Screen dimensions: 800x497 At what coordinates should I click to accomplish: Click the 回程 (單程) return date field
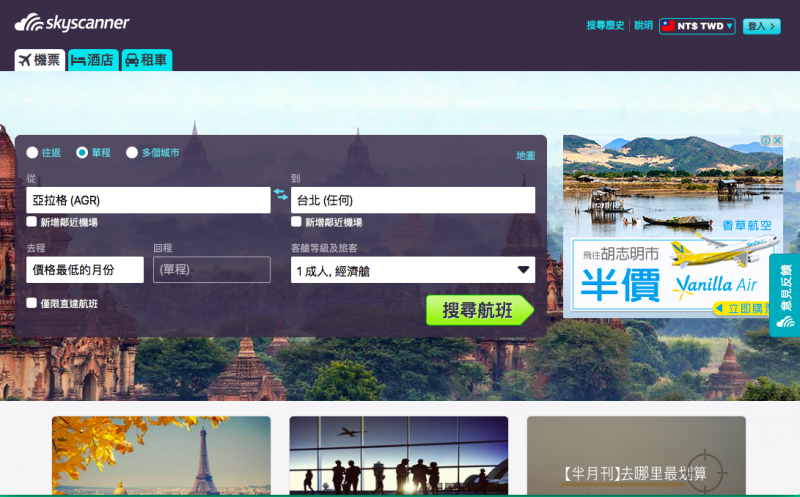212,270
